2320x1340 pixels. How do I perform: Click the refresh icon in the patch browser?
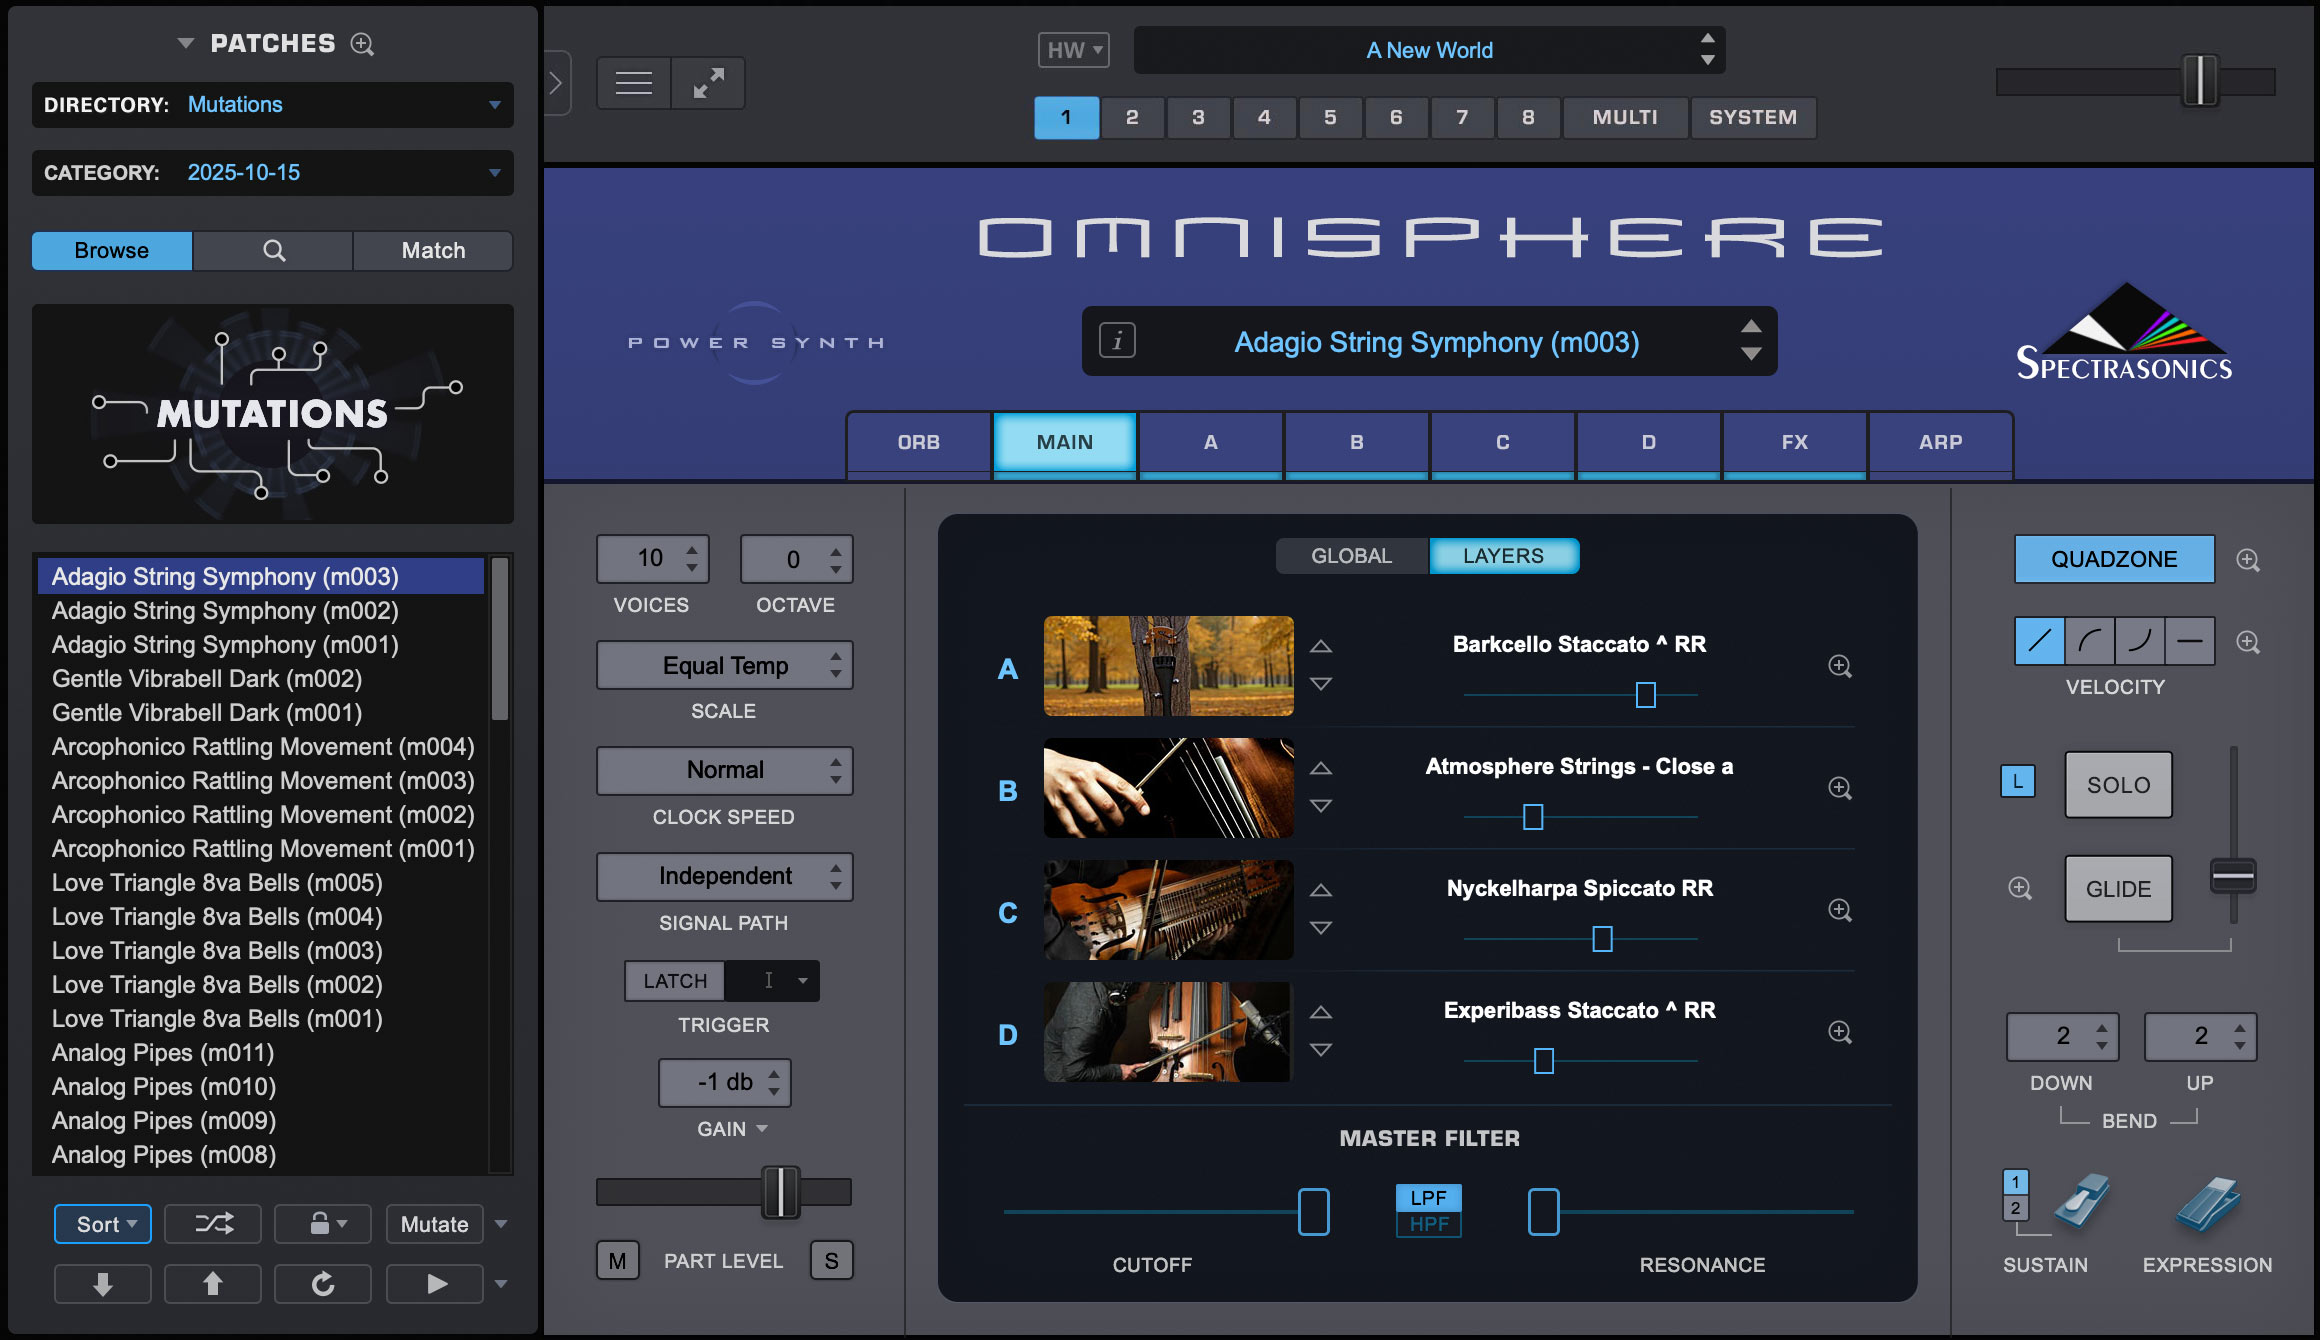click(322, 1283)
